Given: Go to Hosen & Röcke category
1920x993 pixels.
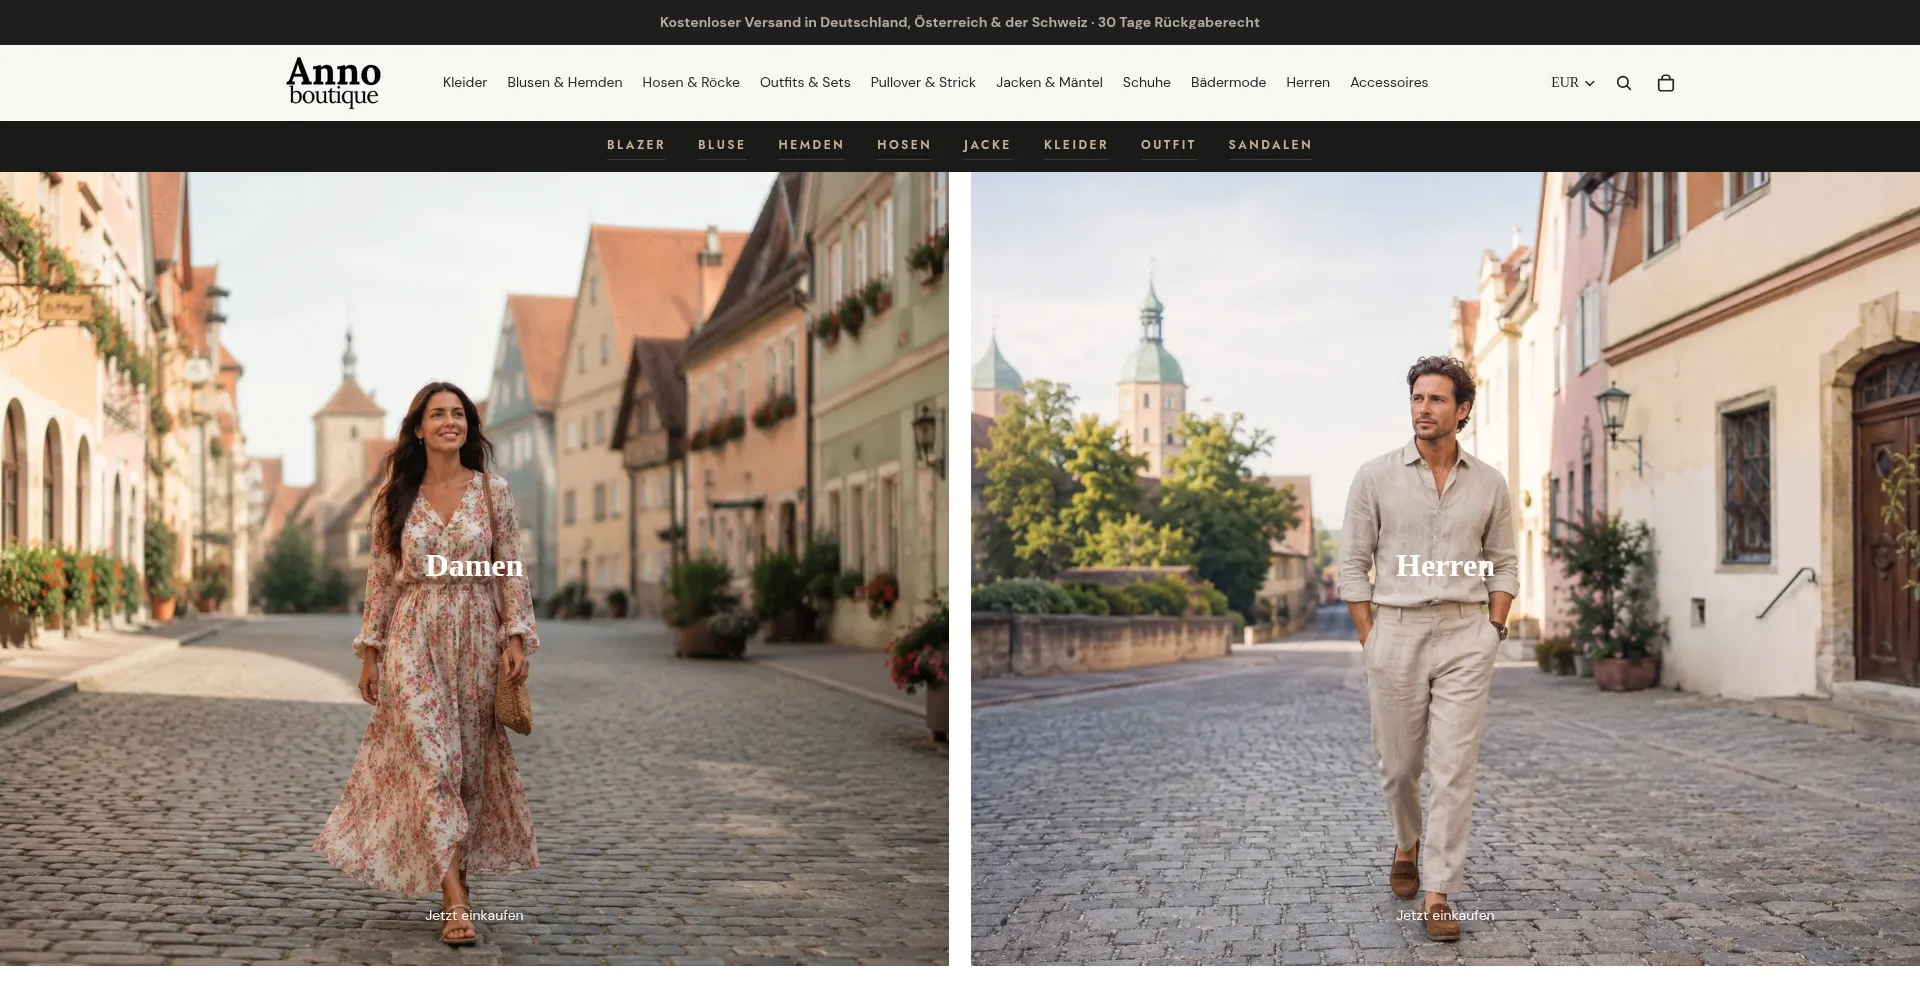Looking at the screenshot, I should click(691, 83).
